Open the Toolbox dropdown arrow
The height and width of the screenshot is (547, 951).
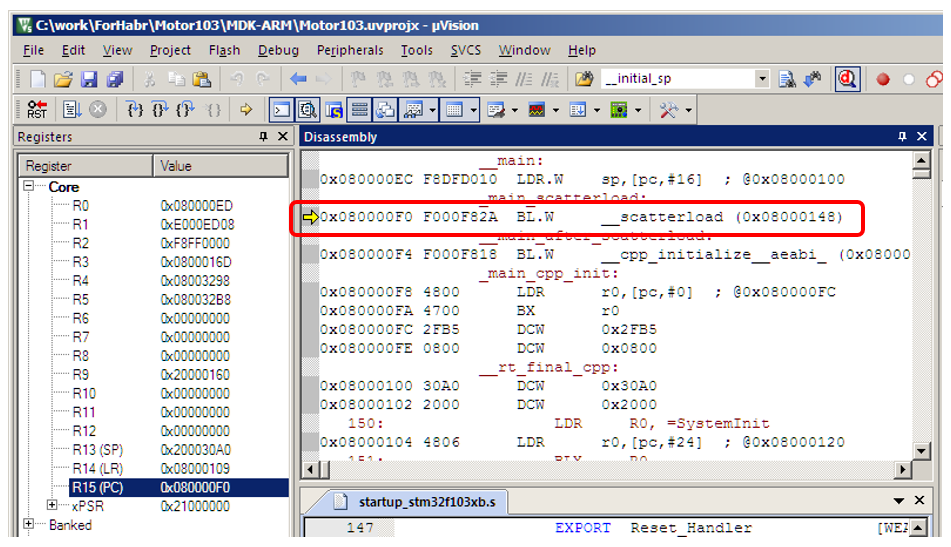pos(688,110)
